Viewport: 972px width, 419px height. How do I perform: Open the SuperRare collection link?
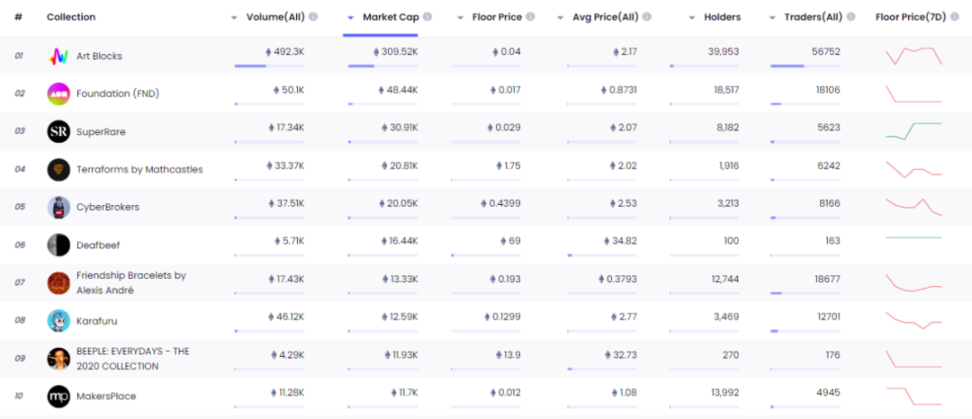[x=101, y=132]
